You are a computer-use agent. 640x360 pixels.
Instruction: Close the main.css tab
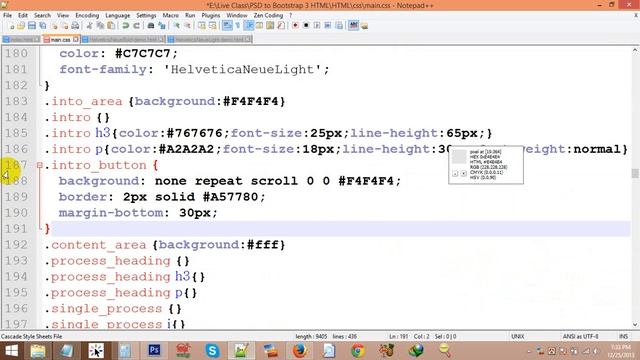coord(76,39)
